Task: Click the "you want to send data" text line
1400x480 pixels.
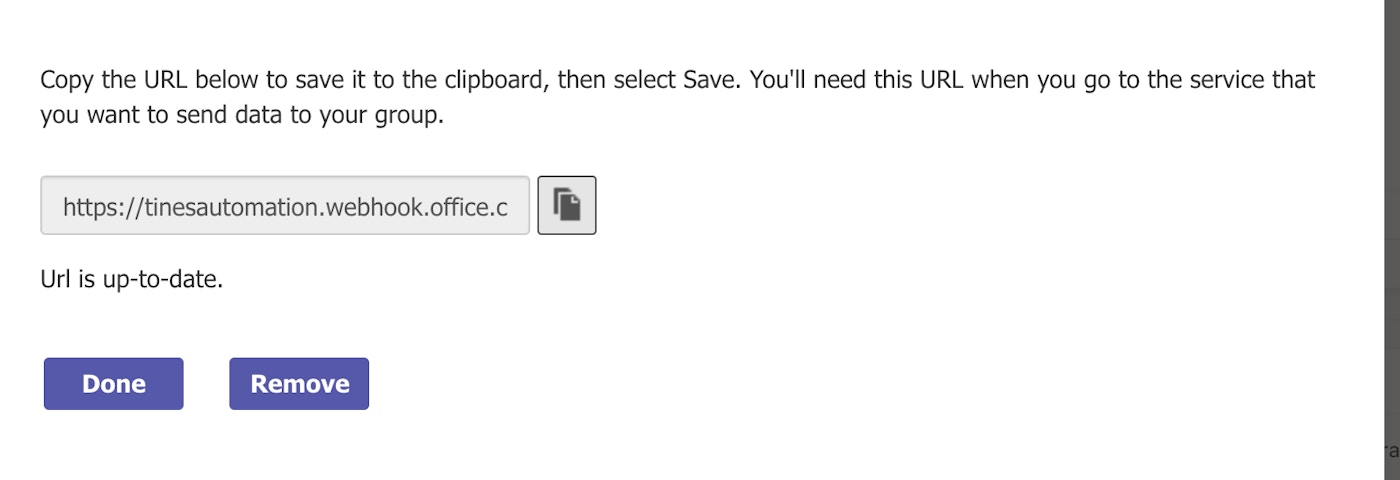Action: [x=241, y=116]
